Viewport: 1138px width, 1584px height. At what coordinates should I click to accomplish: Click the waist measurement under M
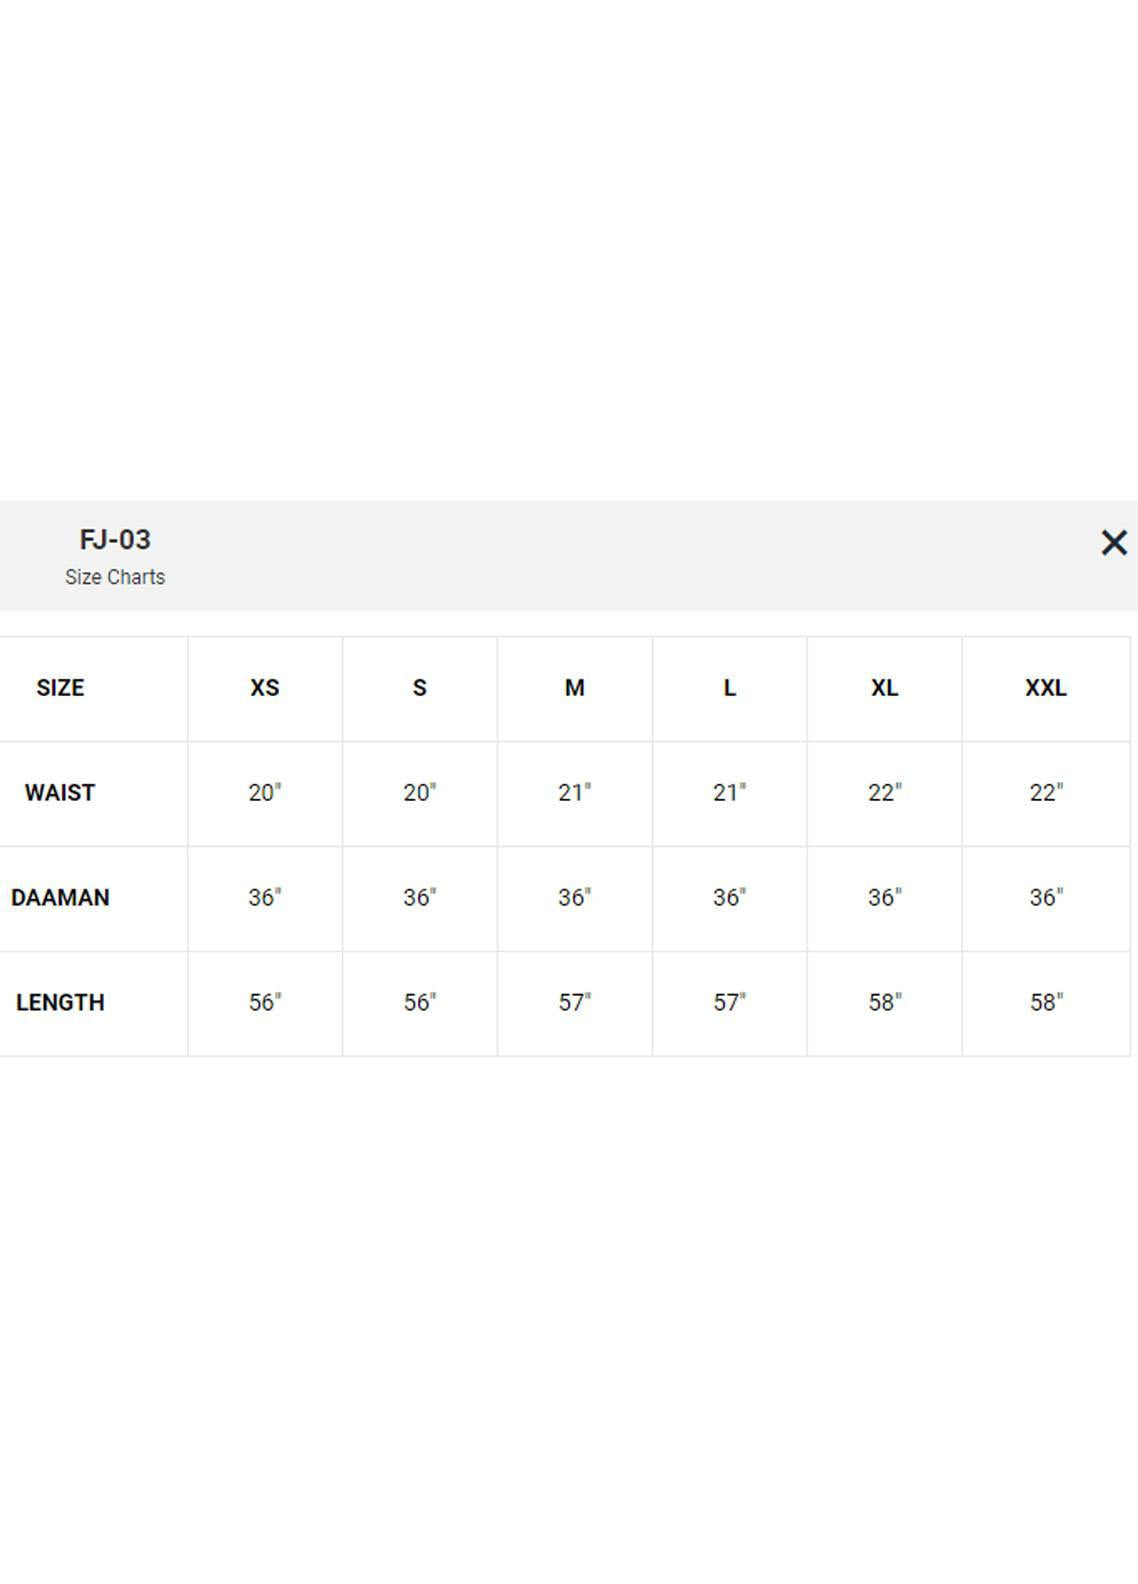click(x=574, y=793)
